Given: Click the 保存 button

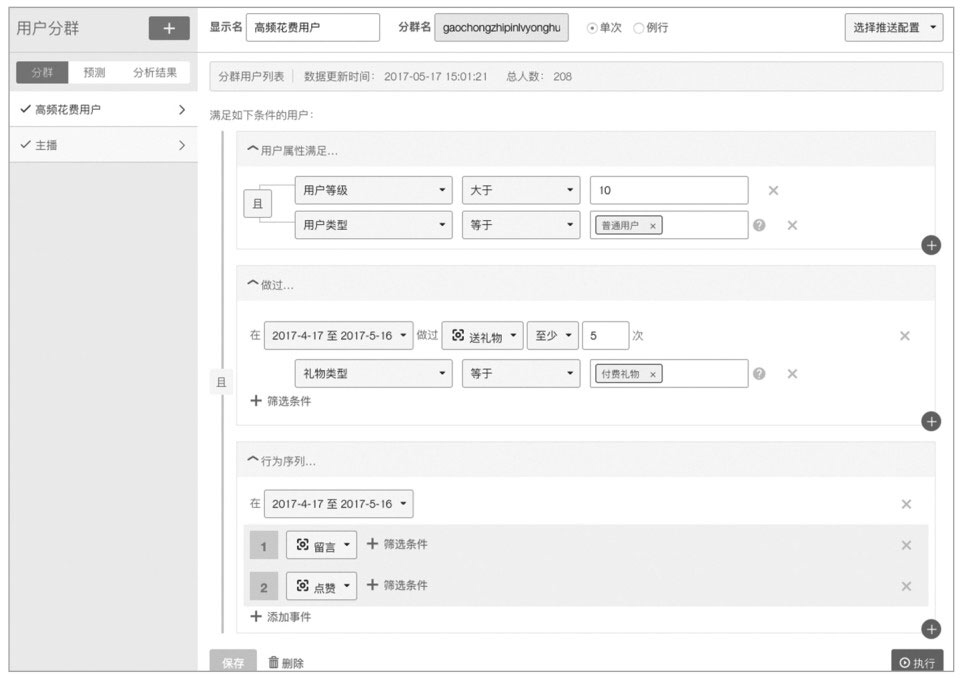Looking at the screenshot, I should 233,662.
